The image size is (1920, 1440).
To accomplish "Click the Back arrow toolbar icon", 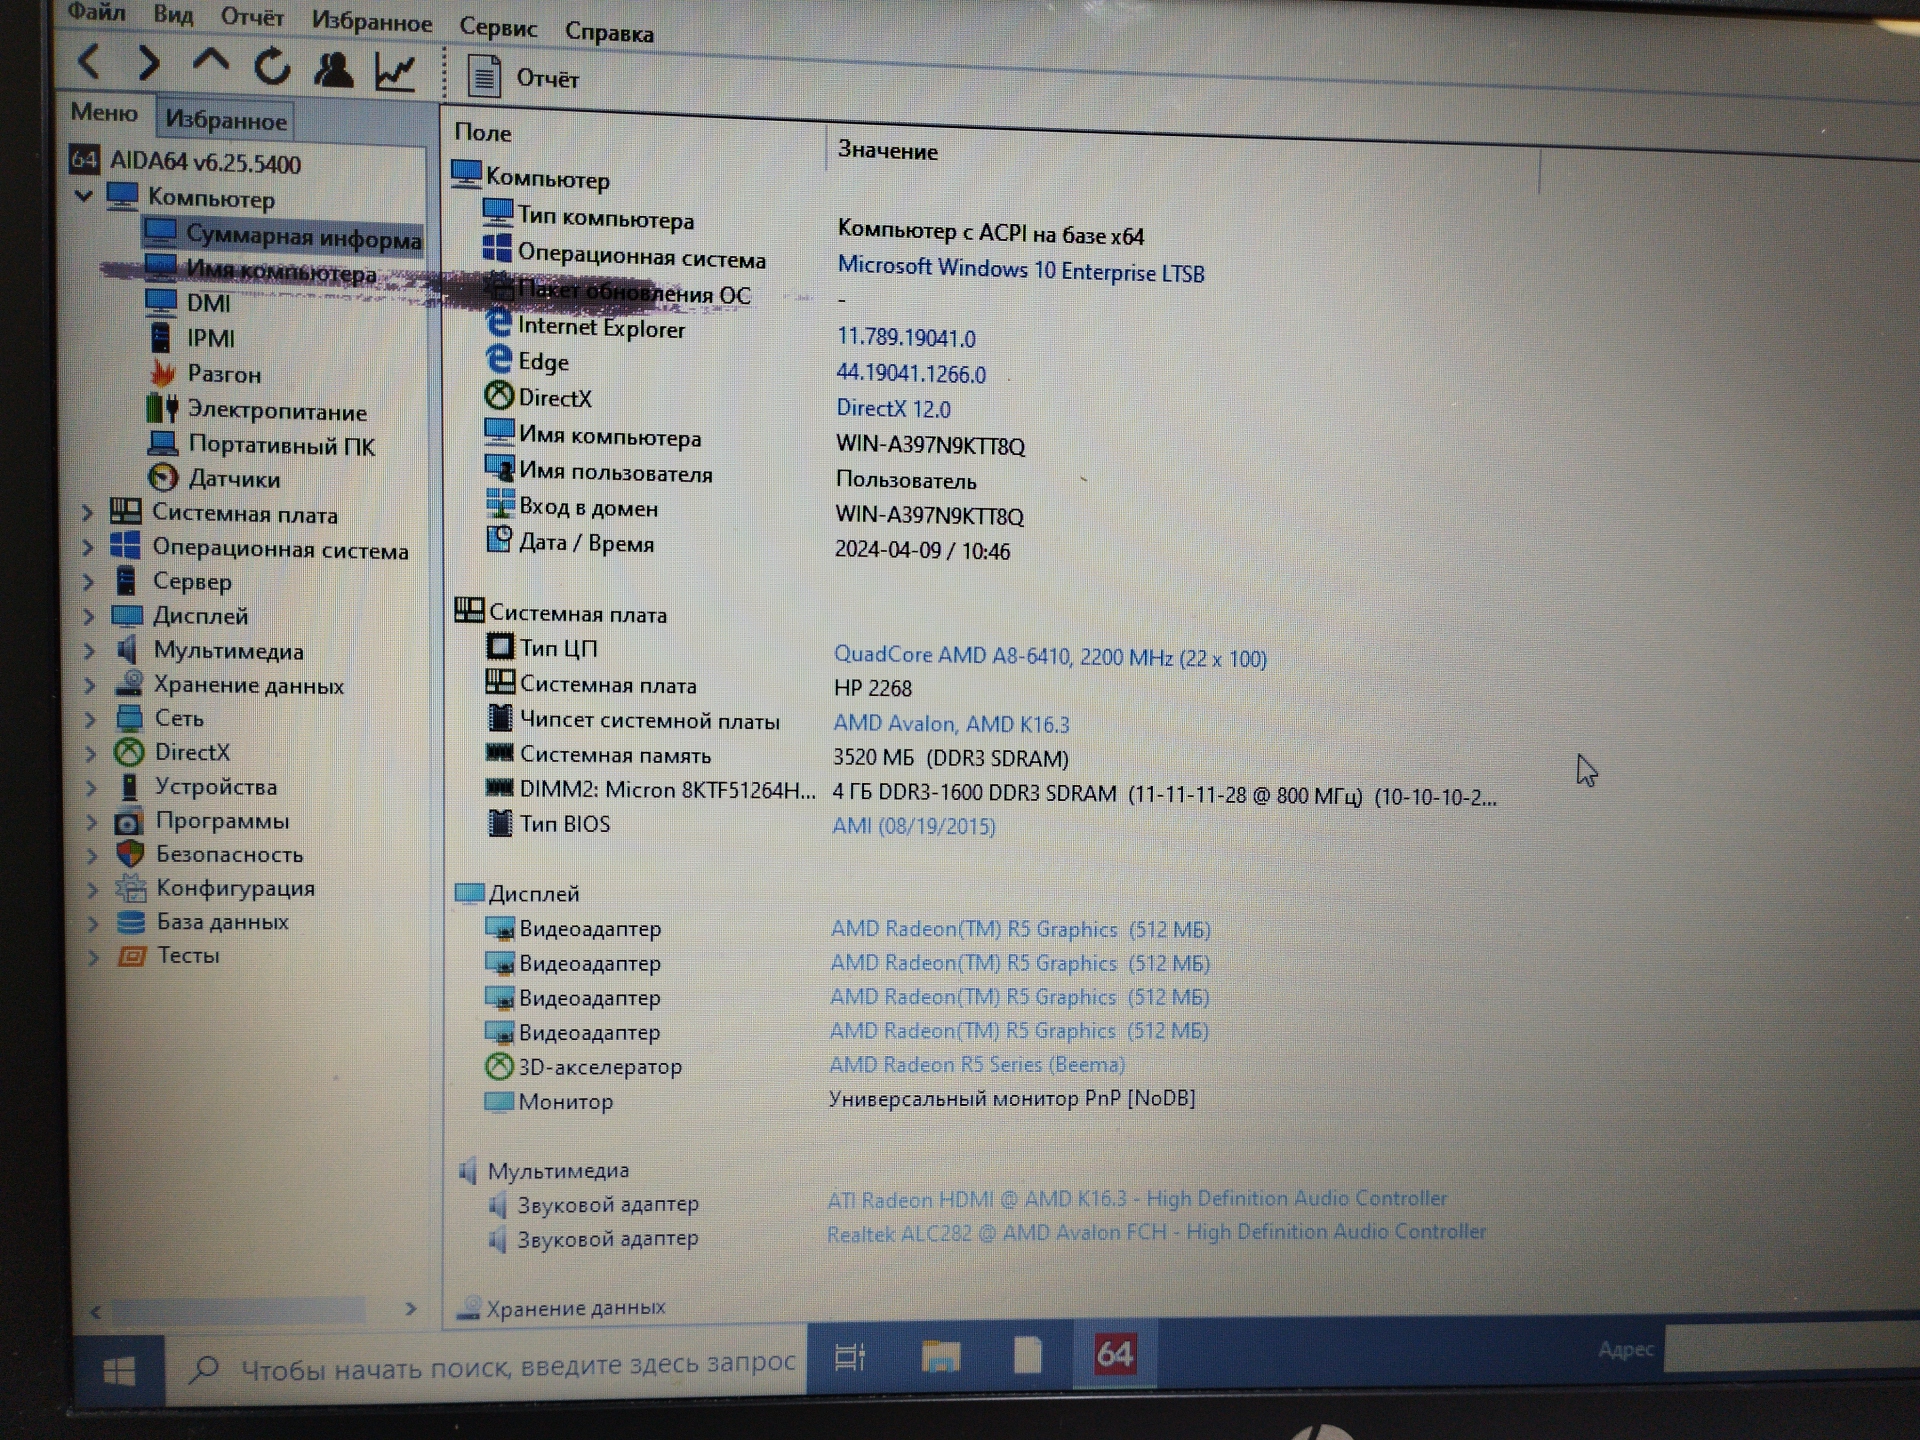I will [x=89, y=61].
